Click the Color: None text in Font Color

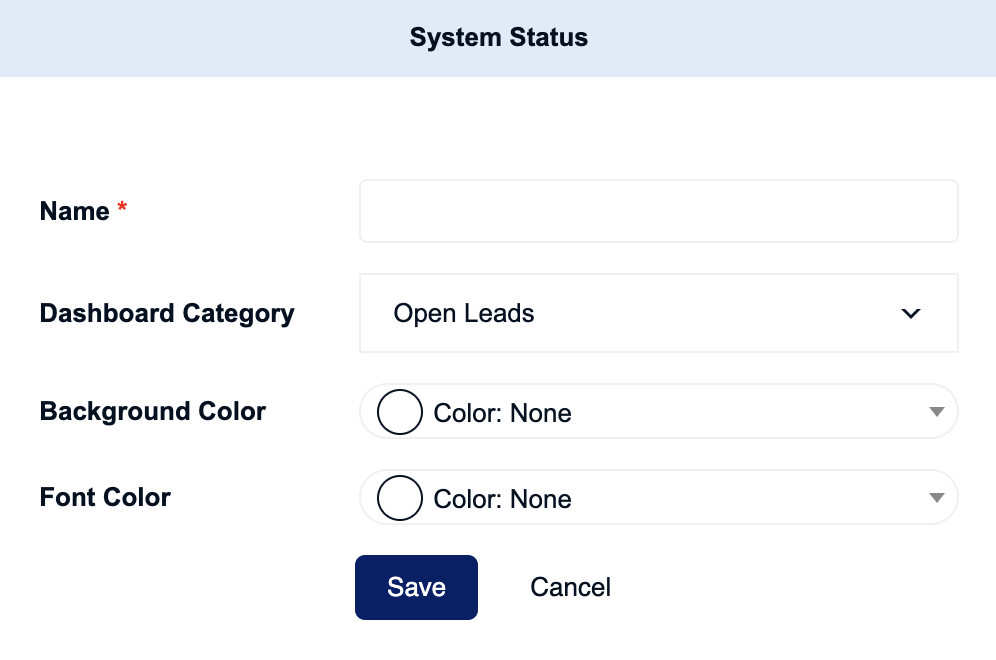(502, 499)
